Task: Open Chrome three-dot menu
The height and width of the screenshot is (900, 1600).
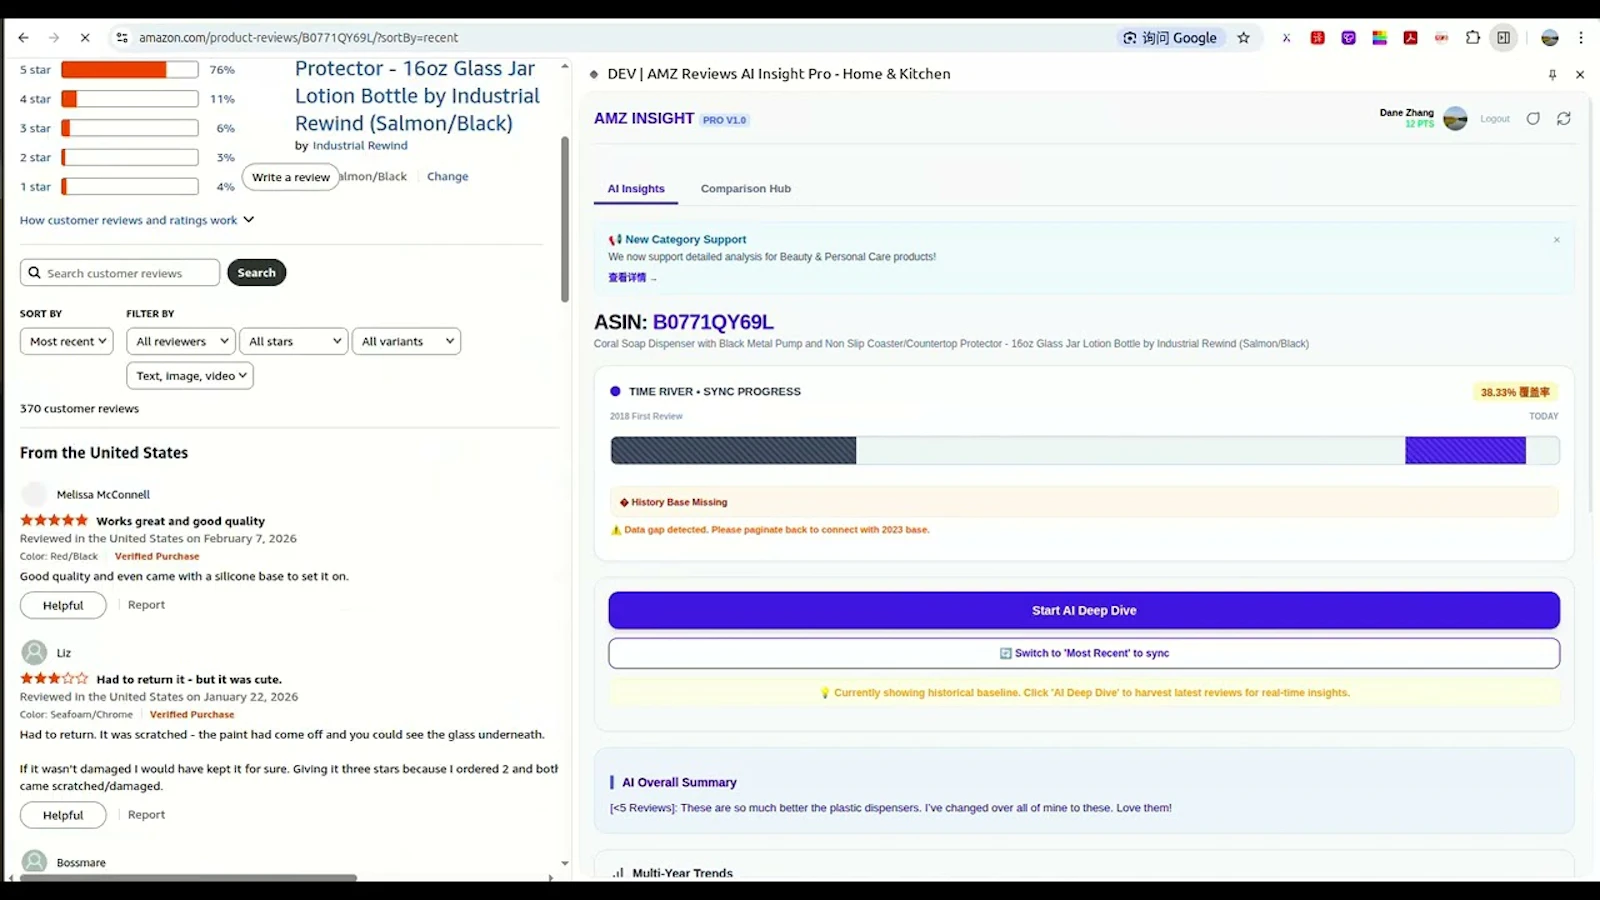Action: tap(1581, 38)
